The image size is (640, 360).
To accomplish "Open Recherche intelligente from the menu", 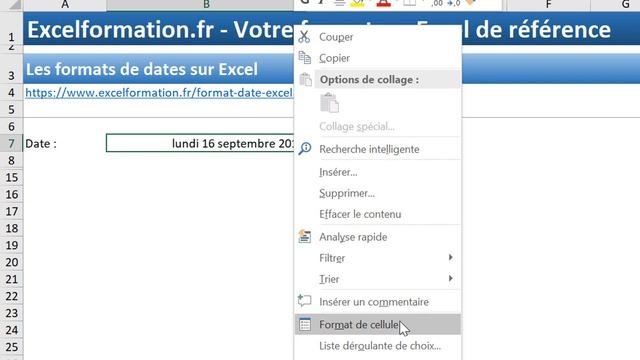I will pos(378,149).
